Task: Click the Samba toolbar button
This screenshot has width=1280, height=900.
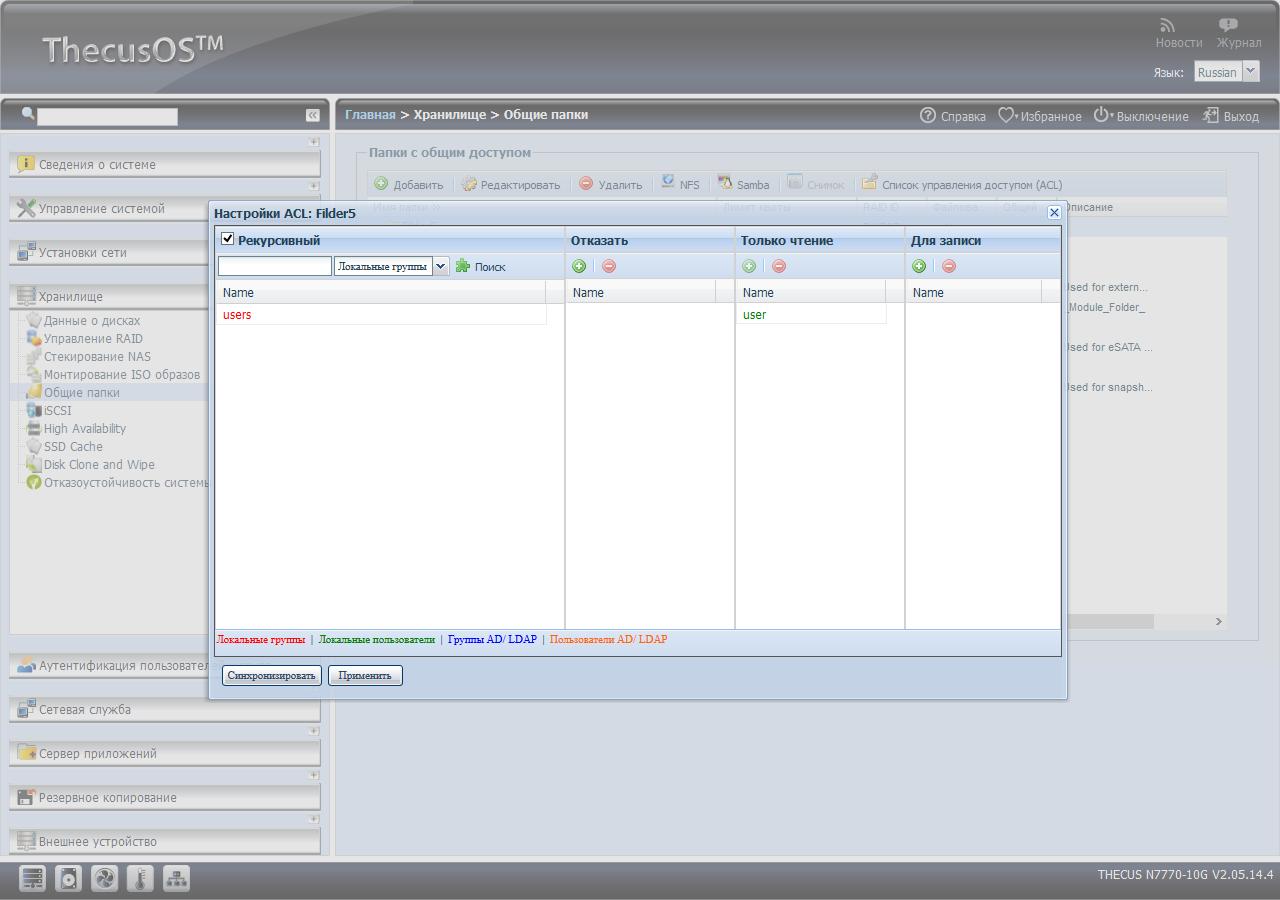Action: pyautogui.click(x=744, y=185)
